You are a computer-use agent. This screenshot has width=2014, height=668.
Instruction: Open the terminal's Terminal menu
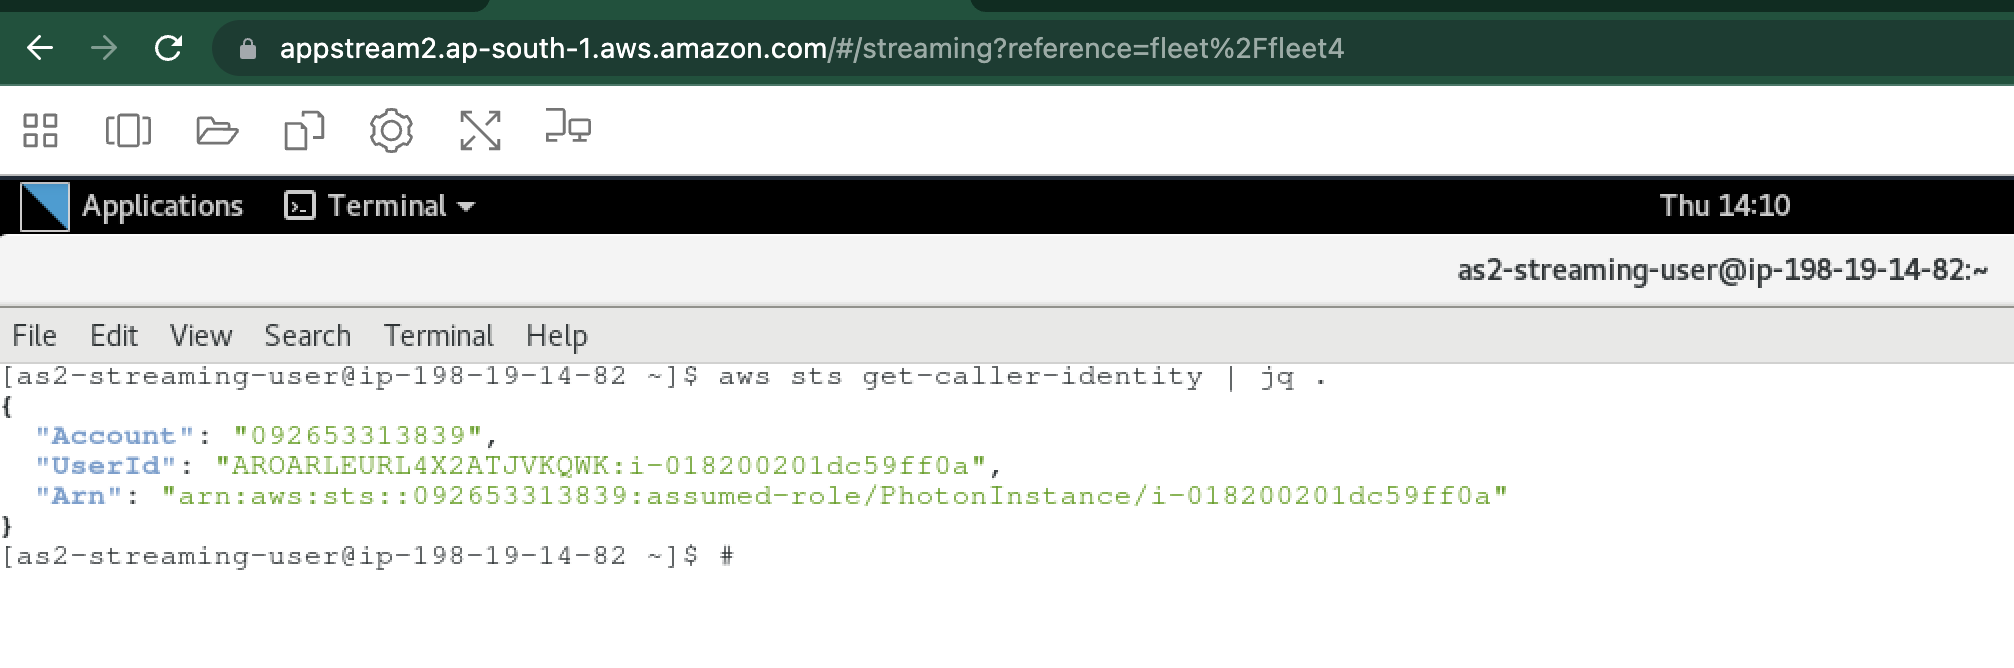pyautogui.click(x=438, y=336)
